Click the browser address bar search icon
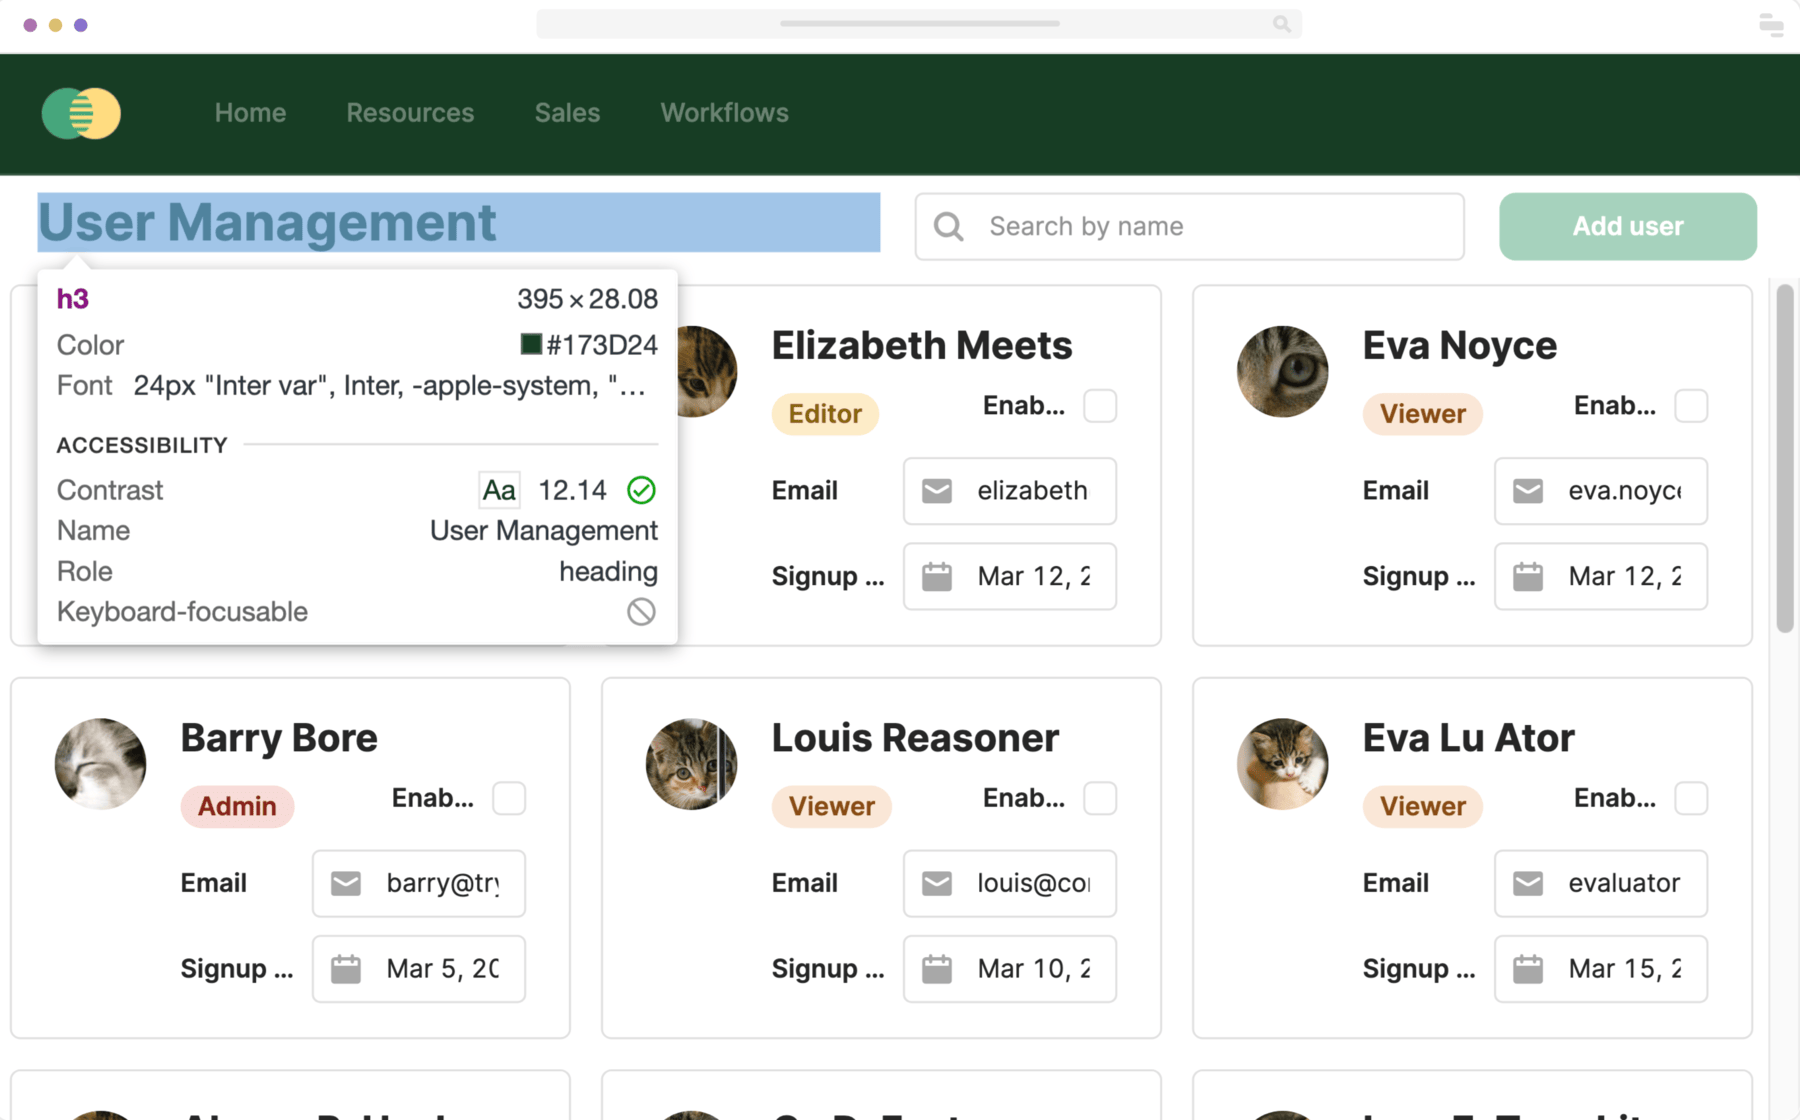The height and width of the screenshot is (1120, 1800). 1281,24
